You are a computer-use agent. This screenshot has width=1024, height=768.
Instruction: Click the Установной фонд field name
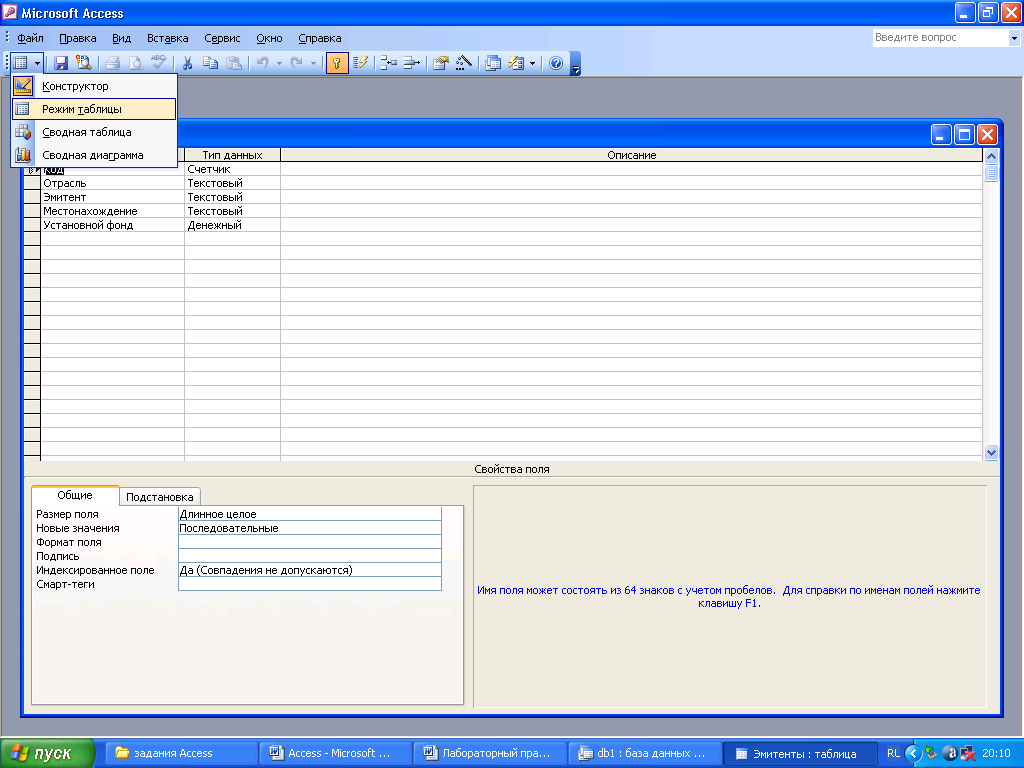[x=112, y=225]
